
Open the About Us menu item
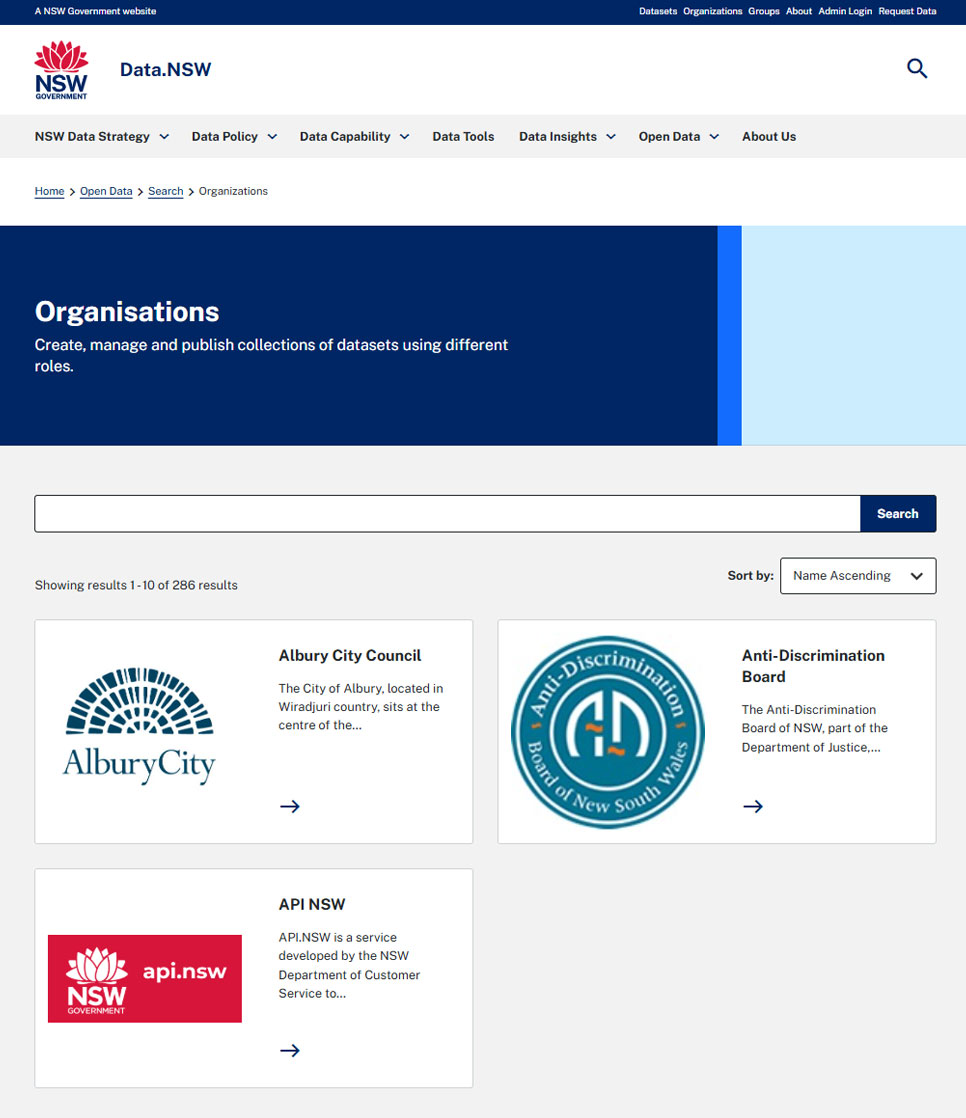pos(769,136)
